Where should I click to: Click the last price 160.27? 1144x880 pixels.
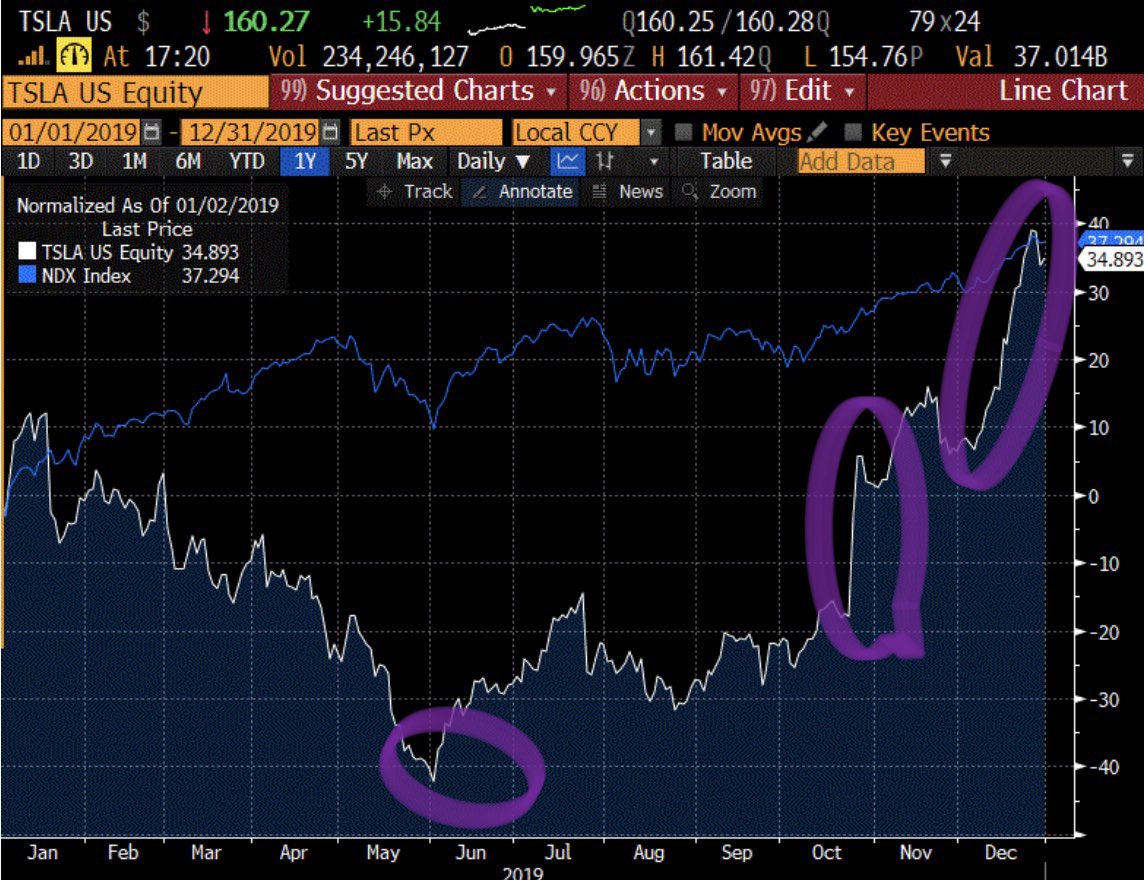tap(266, 21)
